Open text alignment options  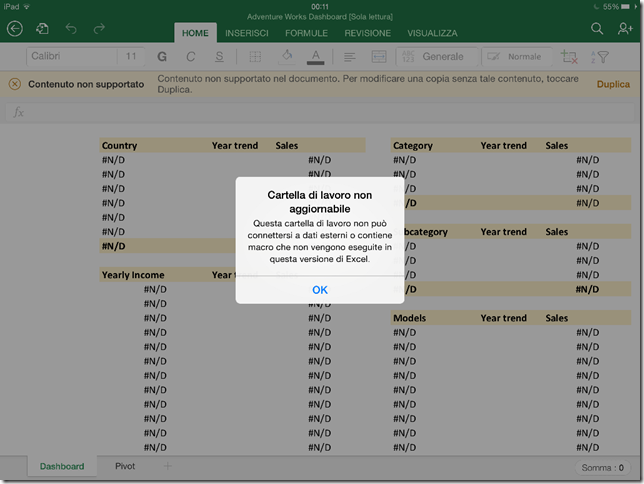coord(350,57)
